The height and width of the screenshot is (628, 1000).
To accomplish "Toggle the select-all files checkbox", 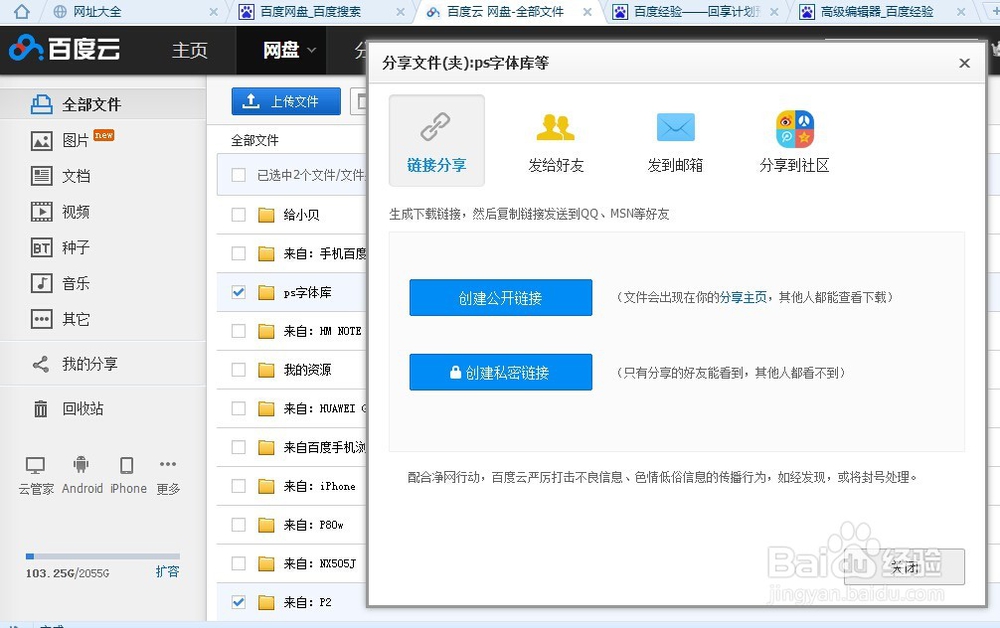I will [239, 175].
